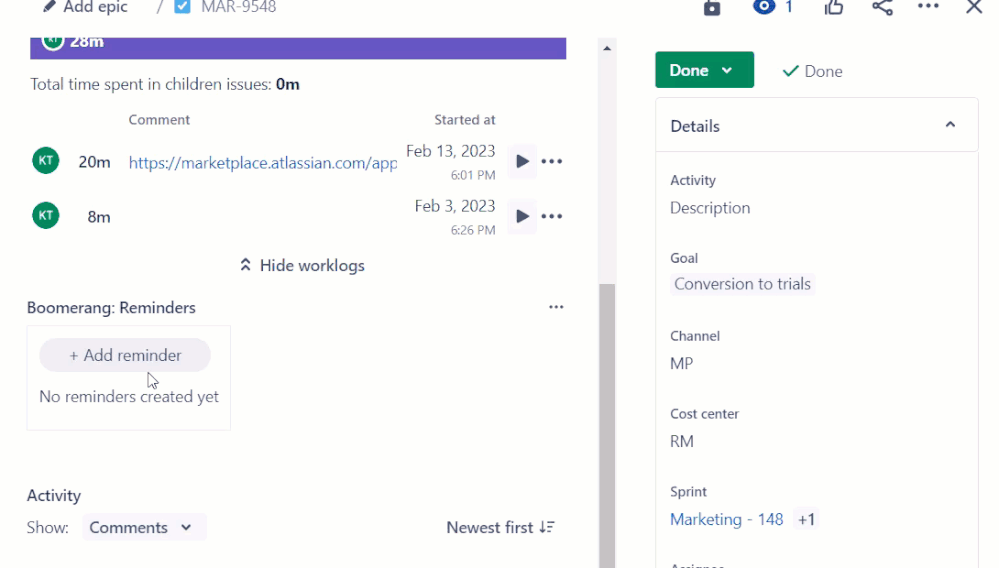Click KT avatar on the 20m worklog
999x568 pixels.
pos(46,160)
